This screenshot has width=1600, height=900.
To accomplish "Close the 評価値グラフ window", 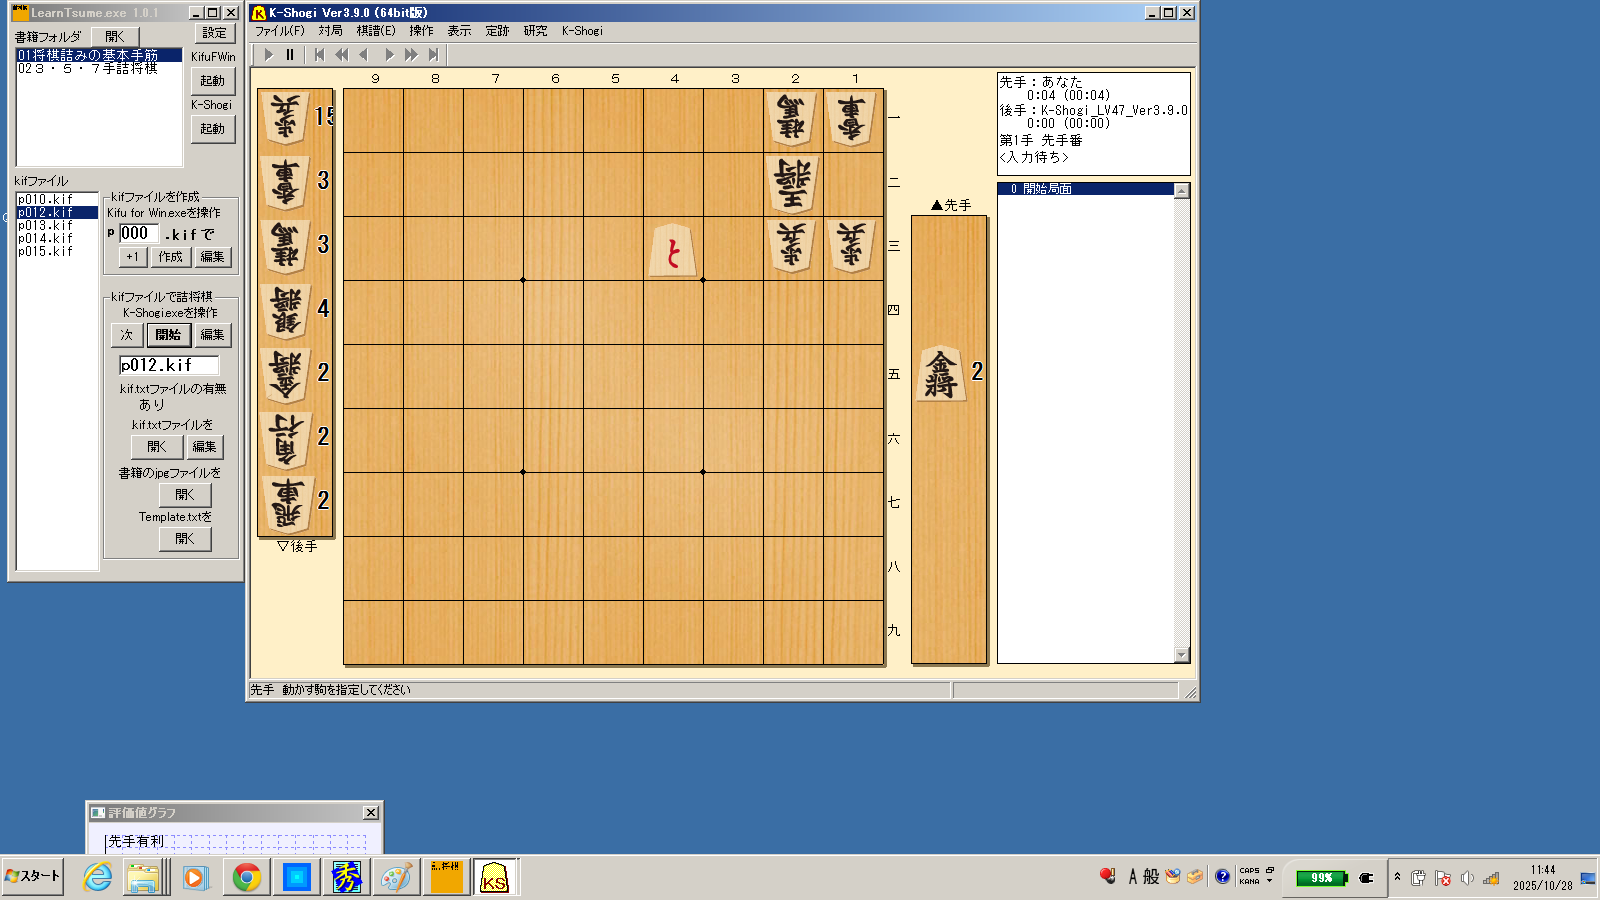I will 370,813.
